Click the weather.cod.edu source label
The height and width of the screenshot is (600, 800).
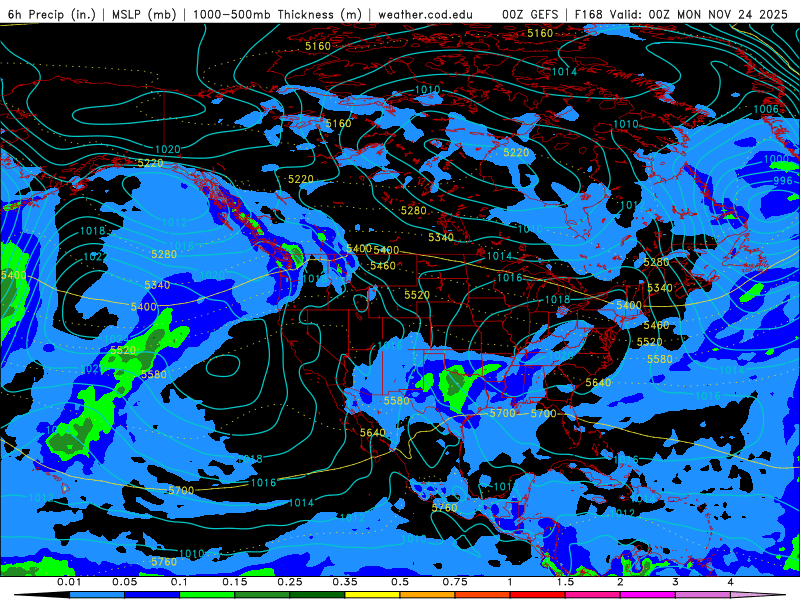point(426,14)
